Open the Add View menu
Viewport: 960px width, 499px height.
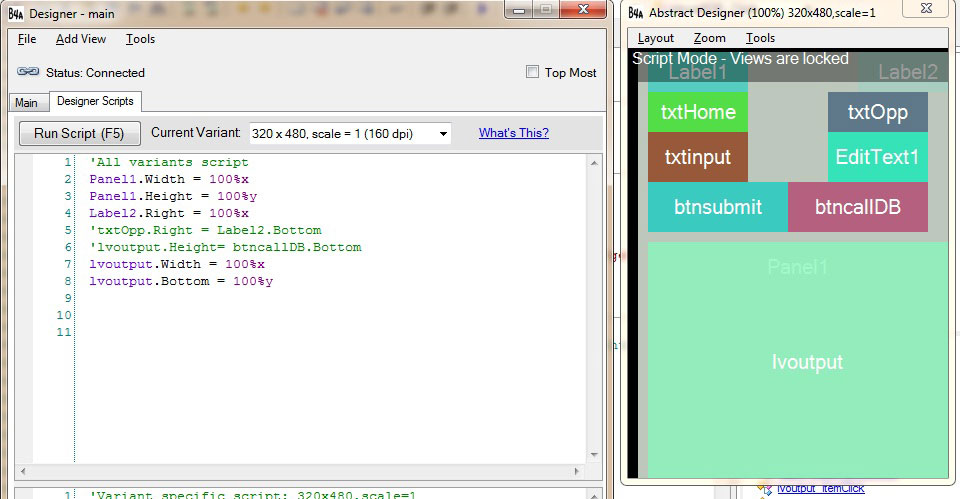point(81,39)
